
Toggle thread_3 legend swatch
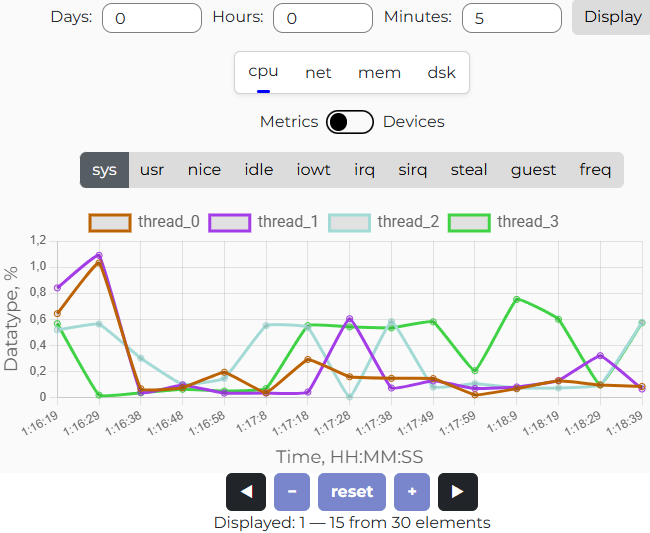click(469, 222)
